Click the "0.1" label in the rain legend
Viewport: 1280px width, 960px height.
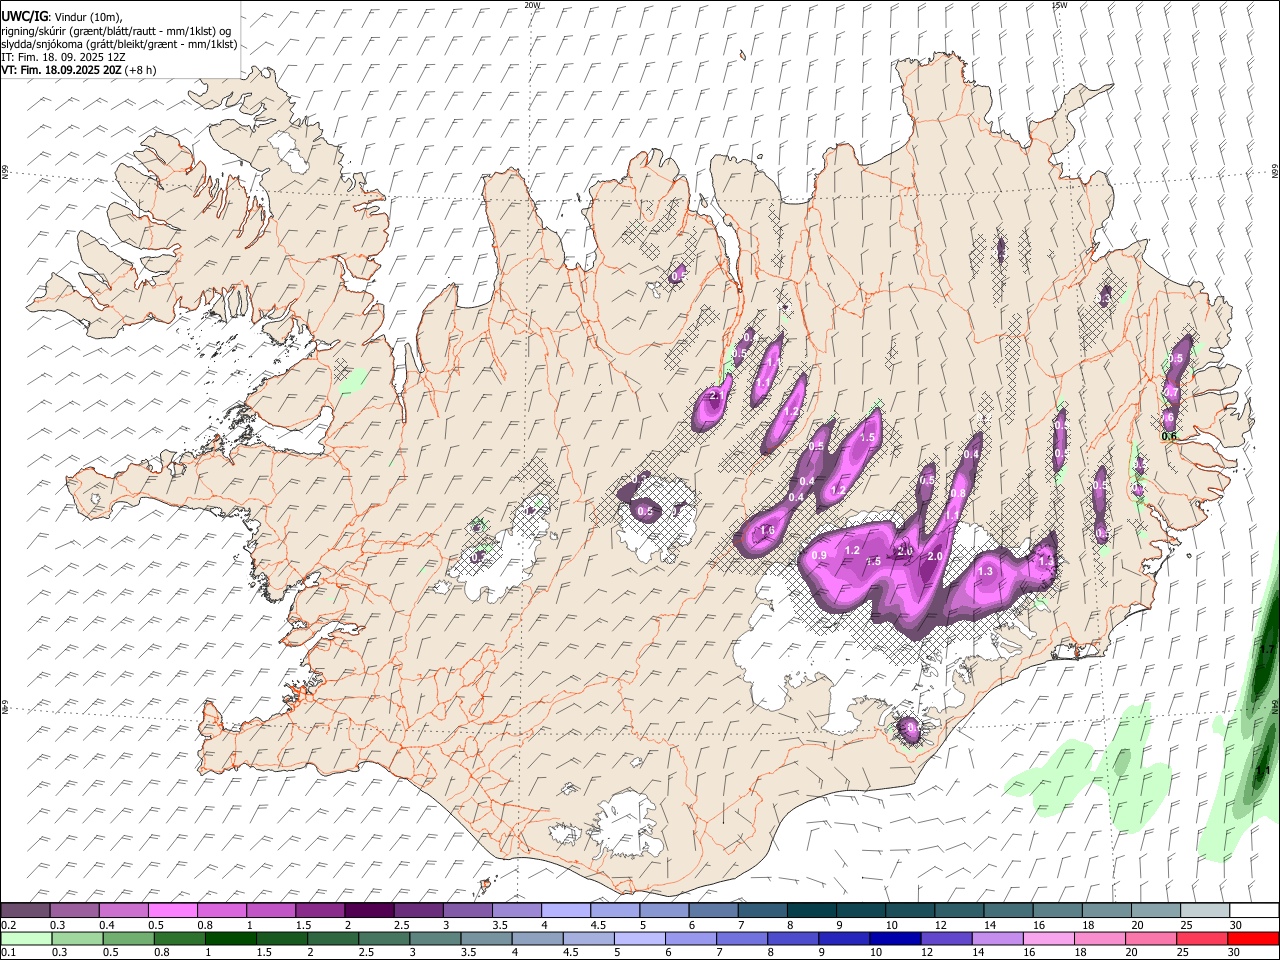pos(9,953)
